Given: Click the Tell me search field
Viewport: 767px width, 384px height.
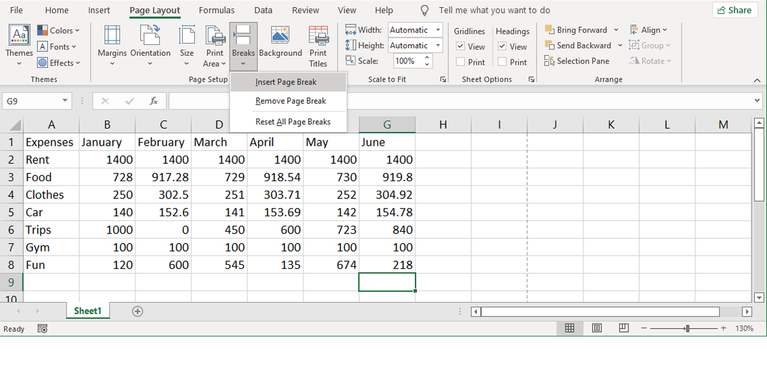Looking at the screenshot, I should pyautogui.click(x=495, y=10).
